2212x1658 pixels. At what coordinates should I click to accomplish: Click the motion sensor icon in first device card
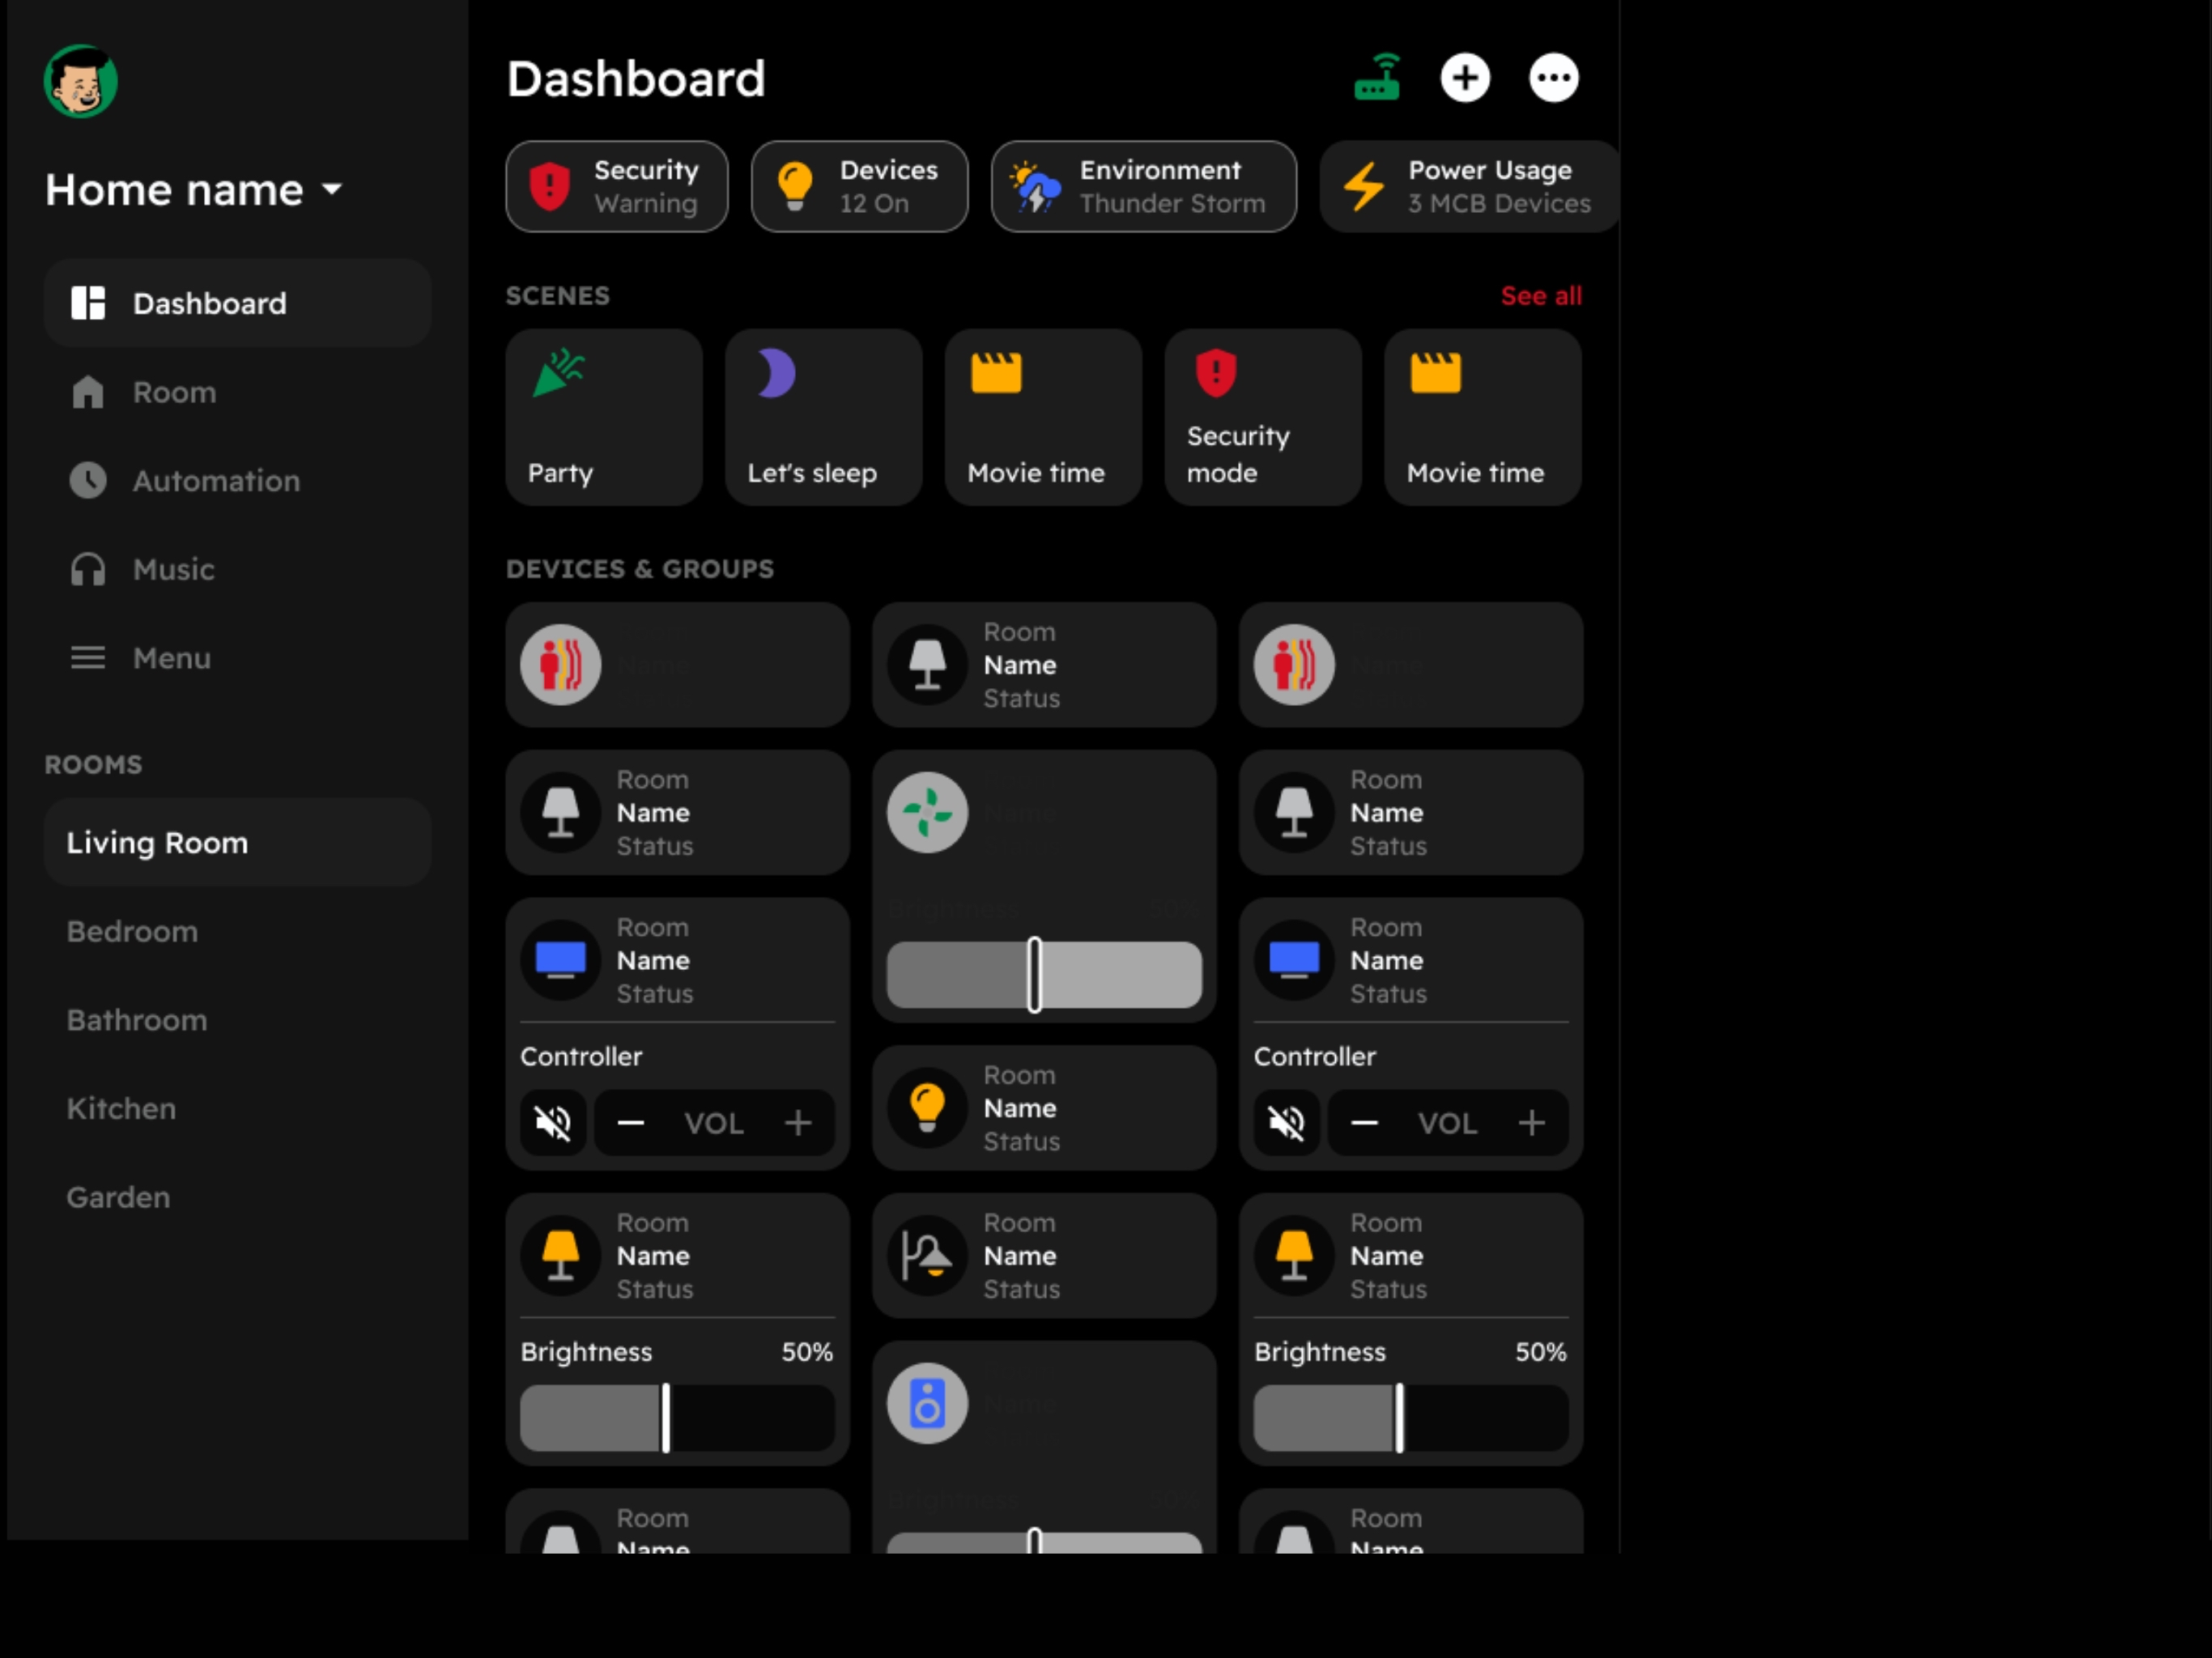click(561, 665)
